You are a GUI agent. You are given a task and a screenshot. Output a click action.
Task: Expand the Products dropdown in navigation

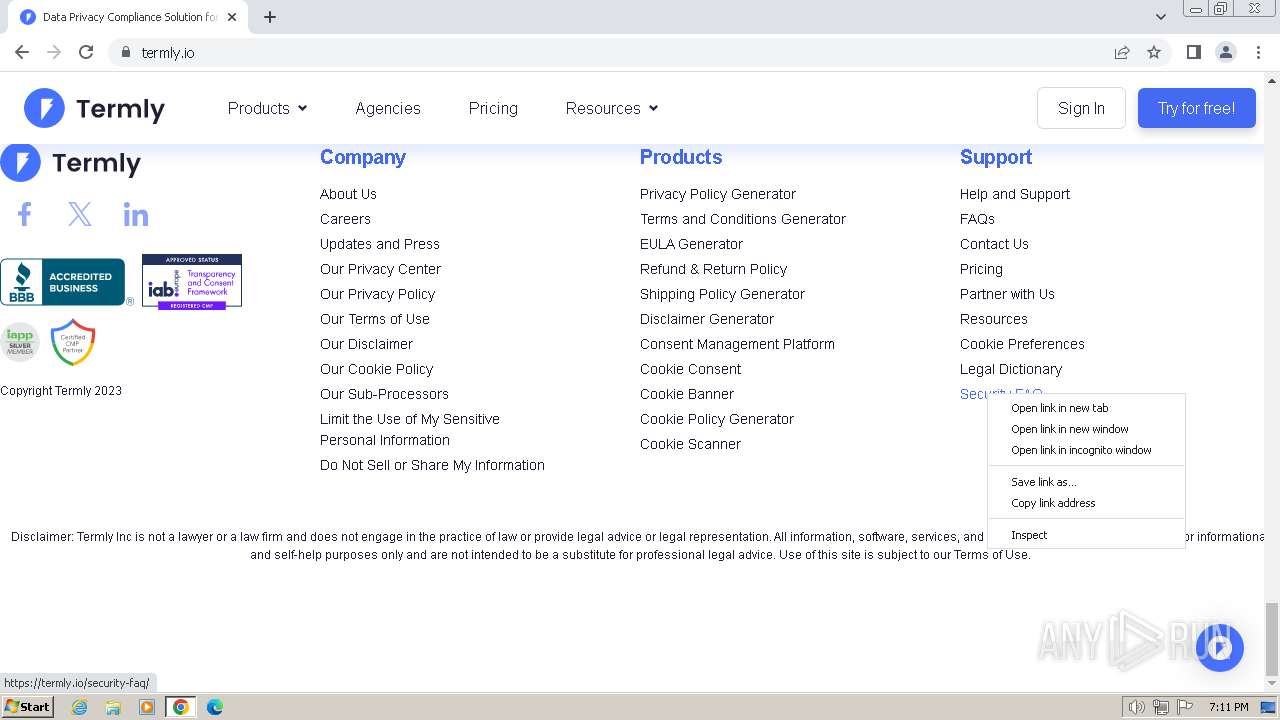pos(267,108)
